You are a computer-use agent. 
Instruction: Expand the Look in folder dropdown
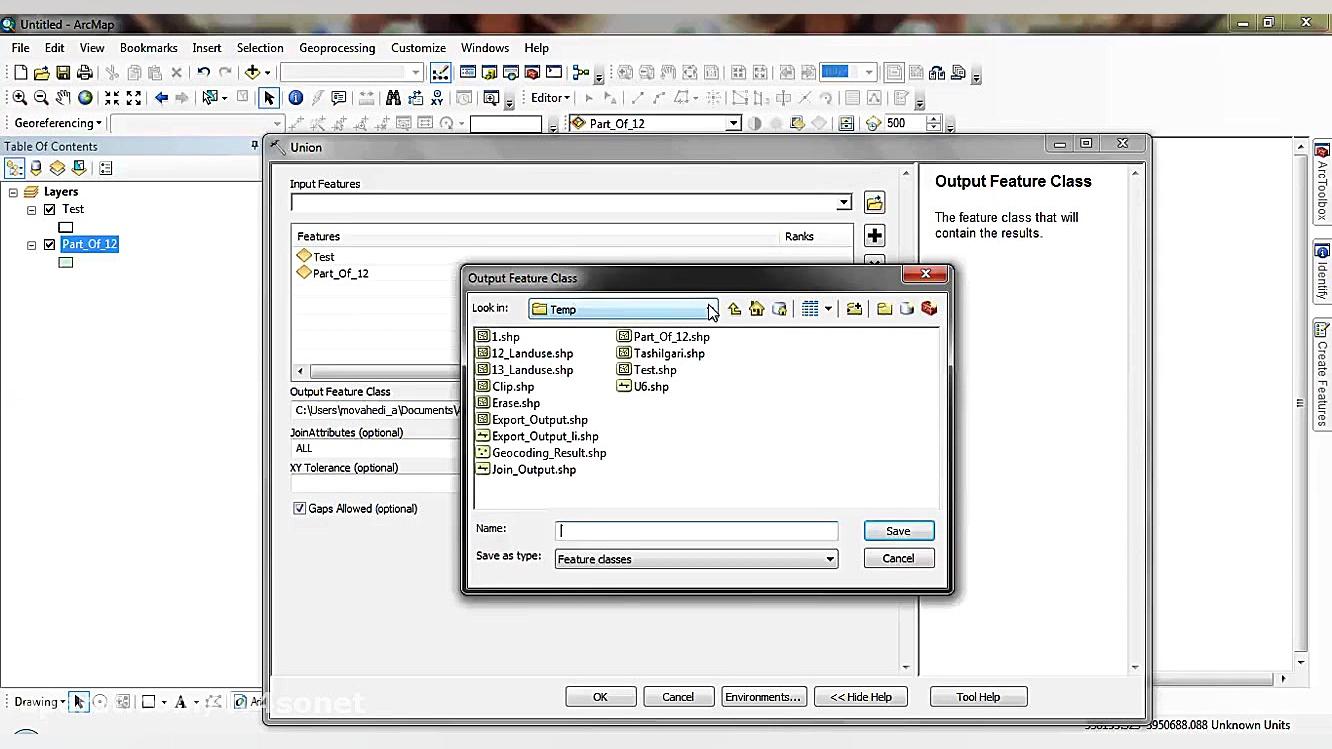tap(711, 309)
